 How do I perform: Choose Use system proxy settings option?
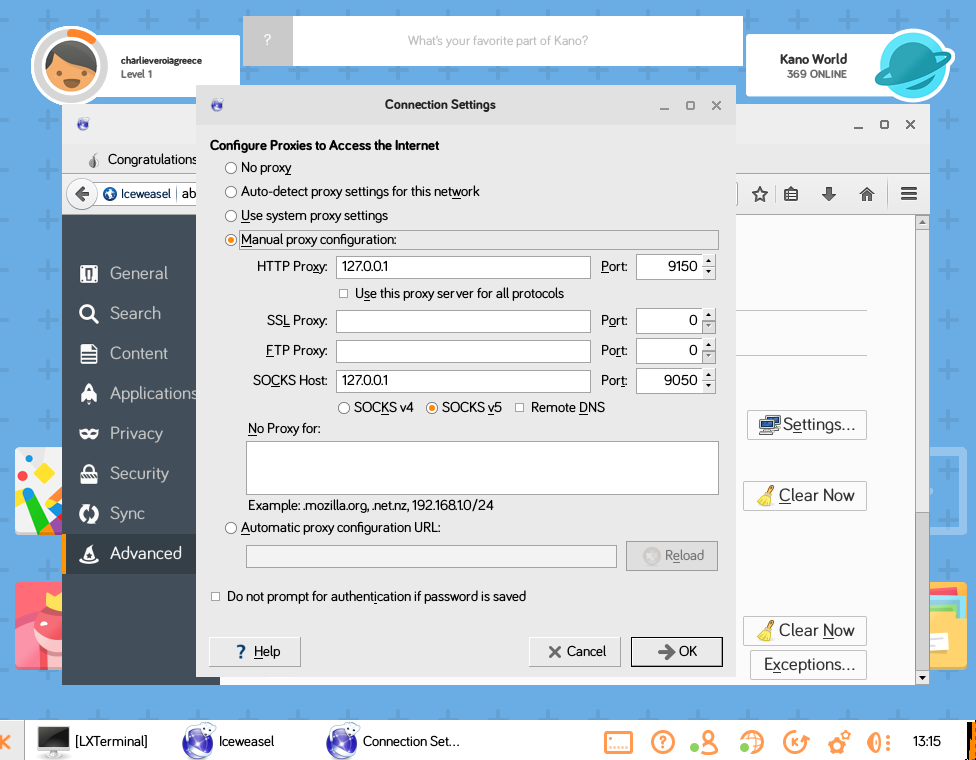tap(231, 216)
